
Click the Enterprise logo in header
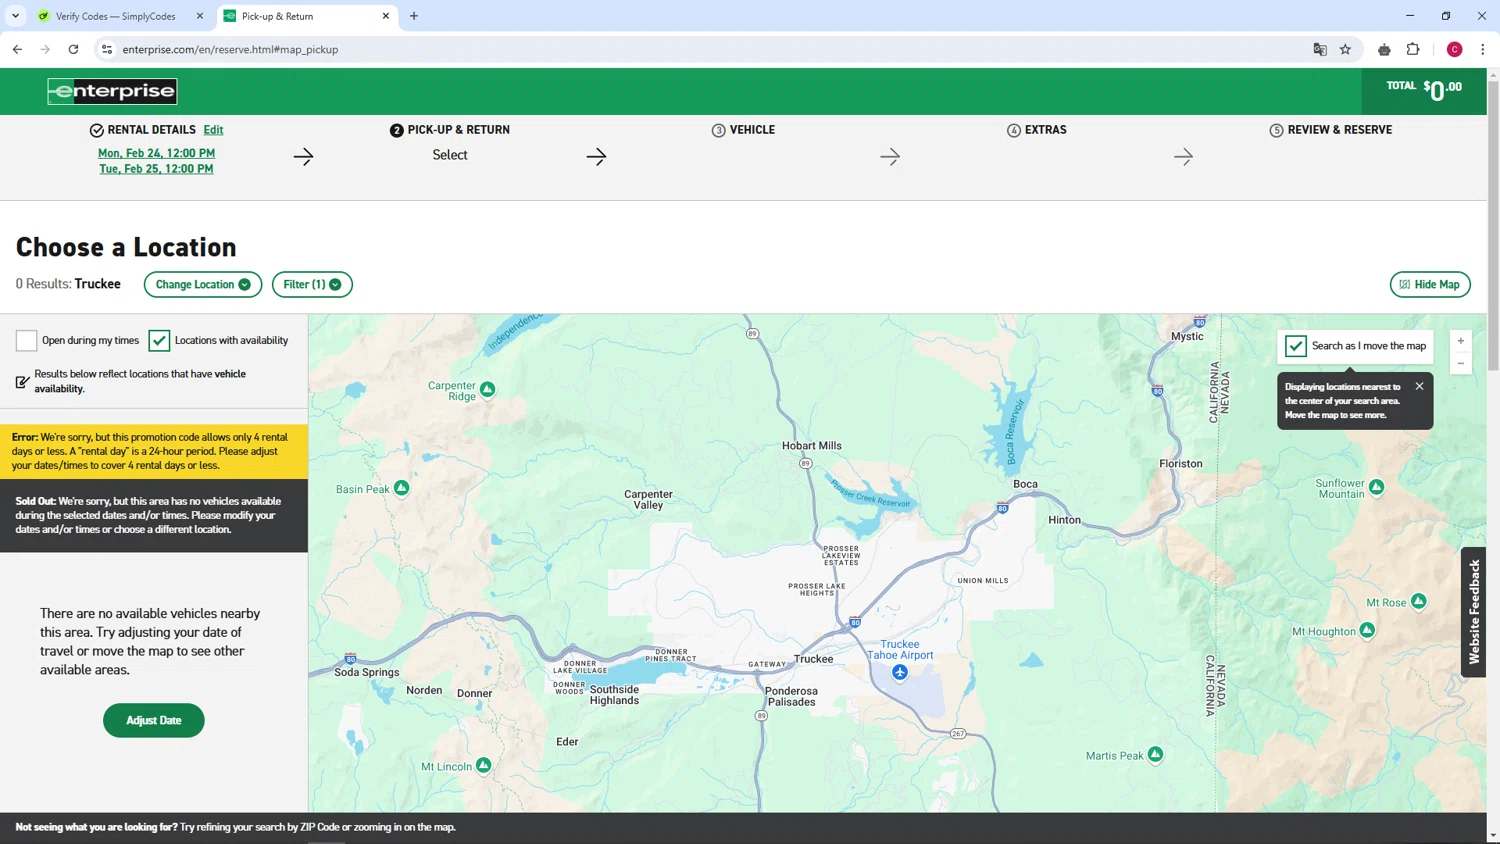click(112, 91)
